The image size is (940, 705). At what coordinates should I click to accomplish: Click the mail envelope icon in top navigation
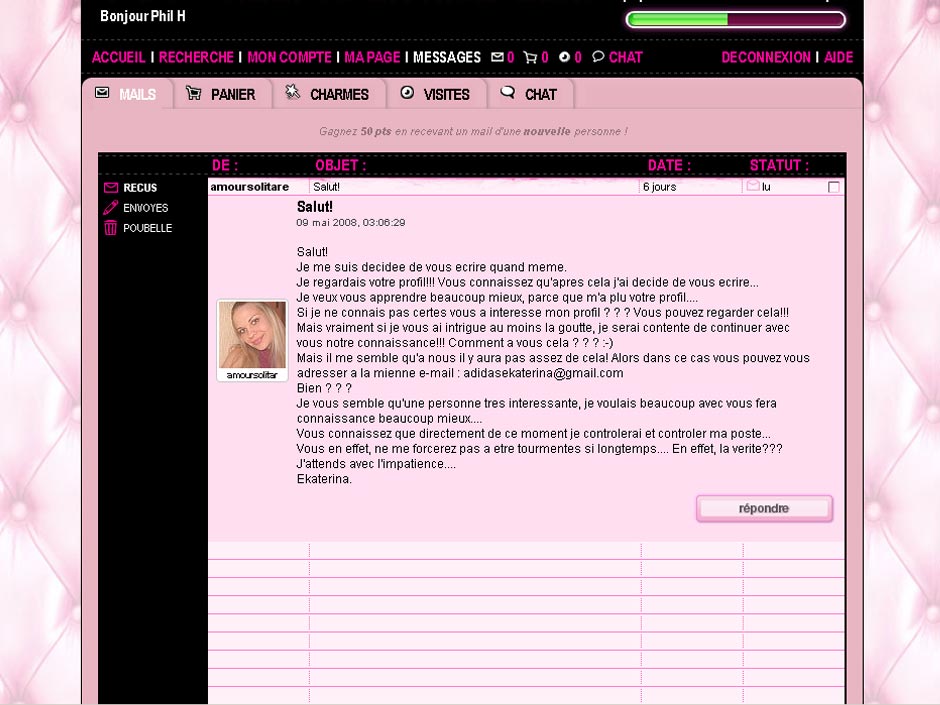497,57
